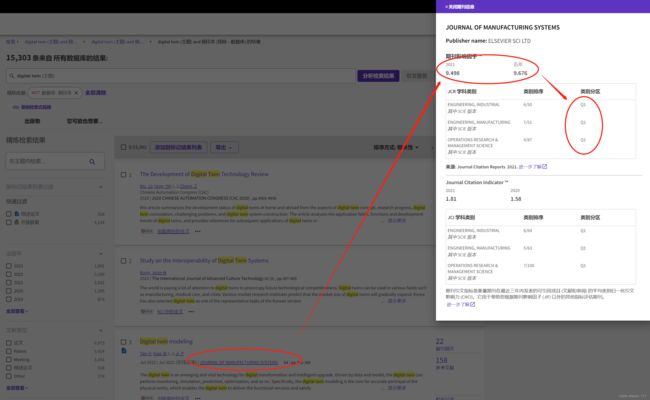Show all publication years link
Viewport: 650px width, 400px height.
(x=17, y=311)
